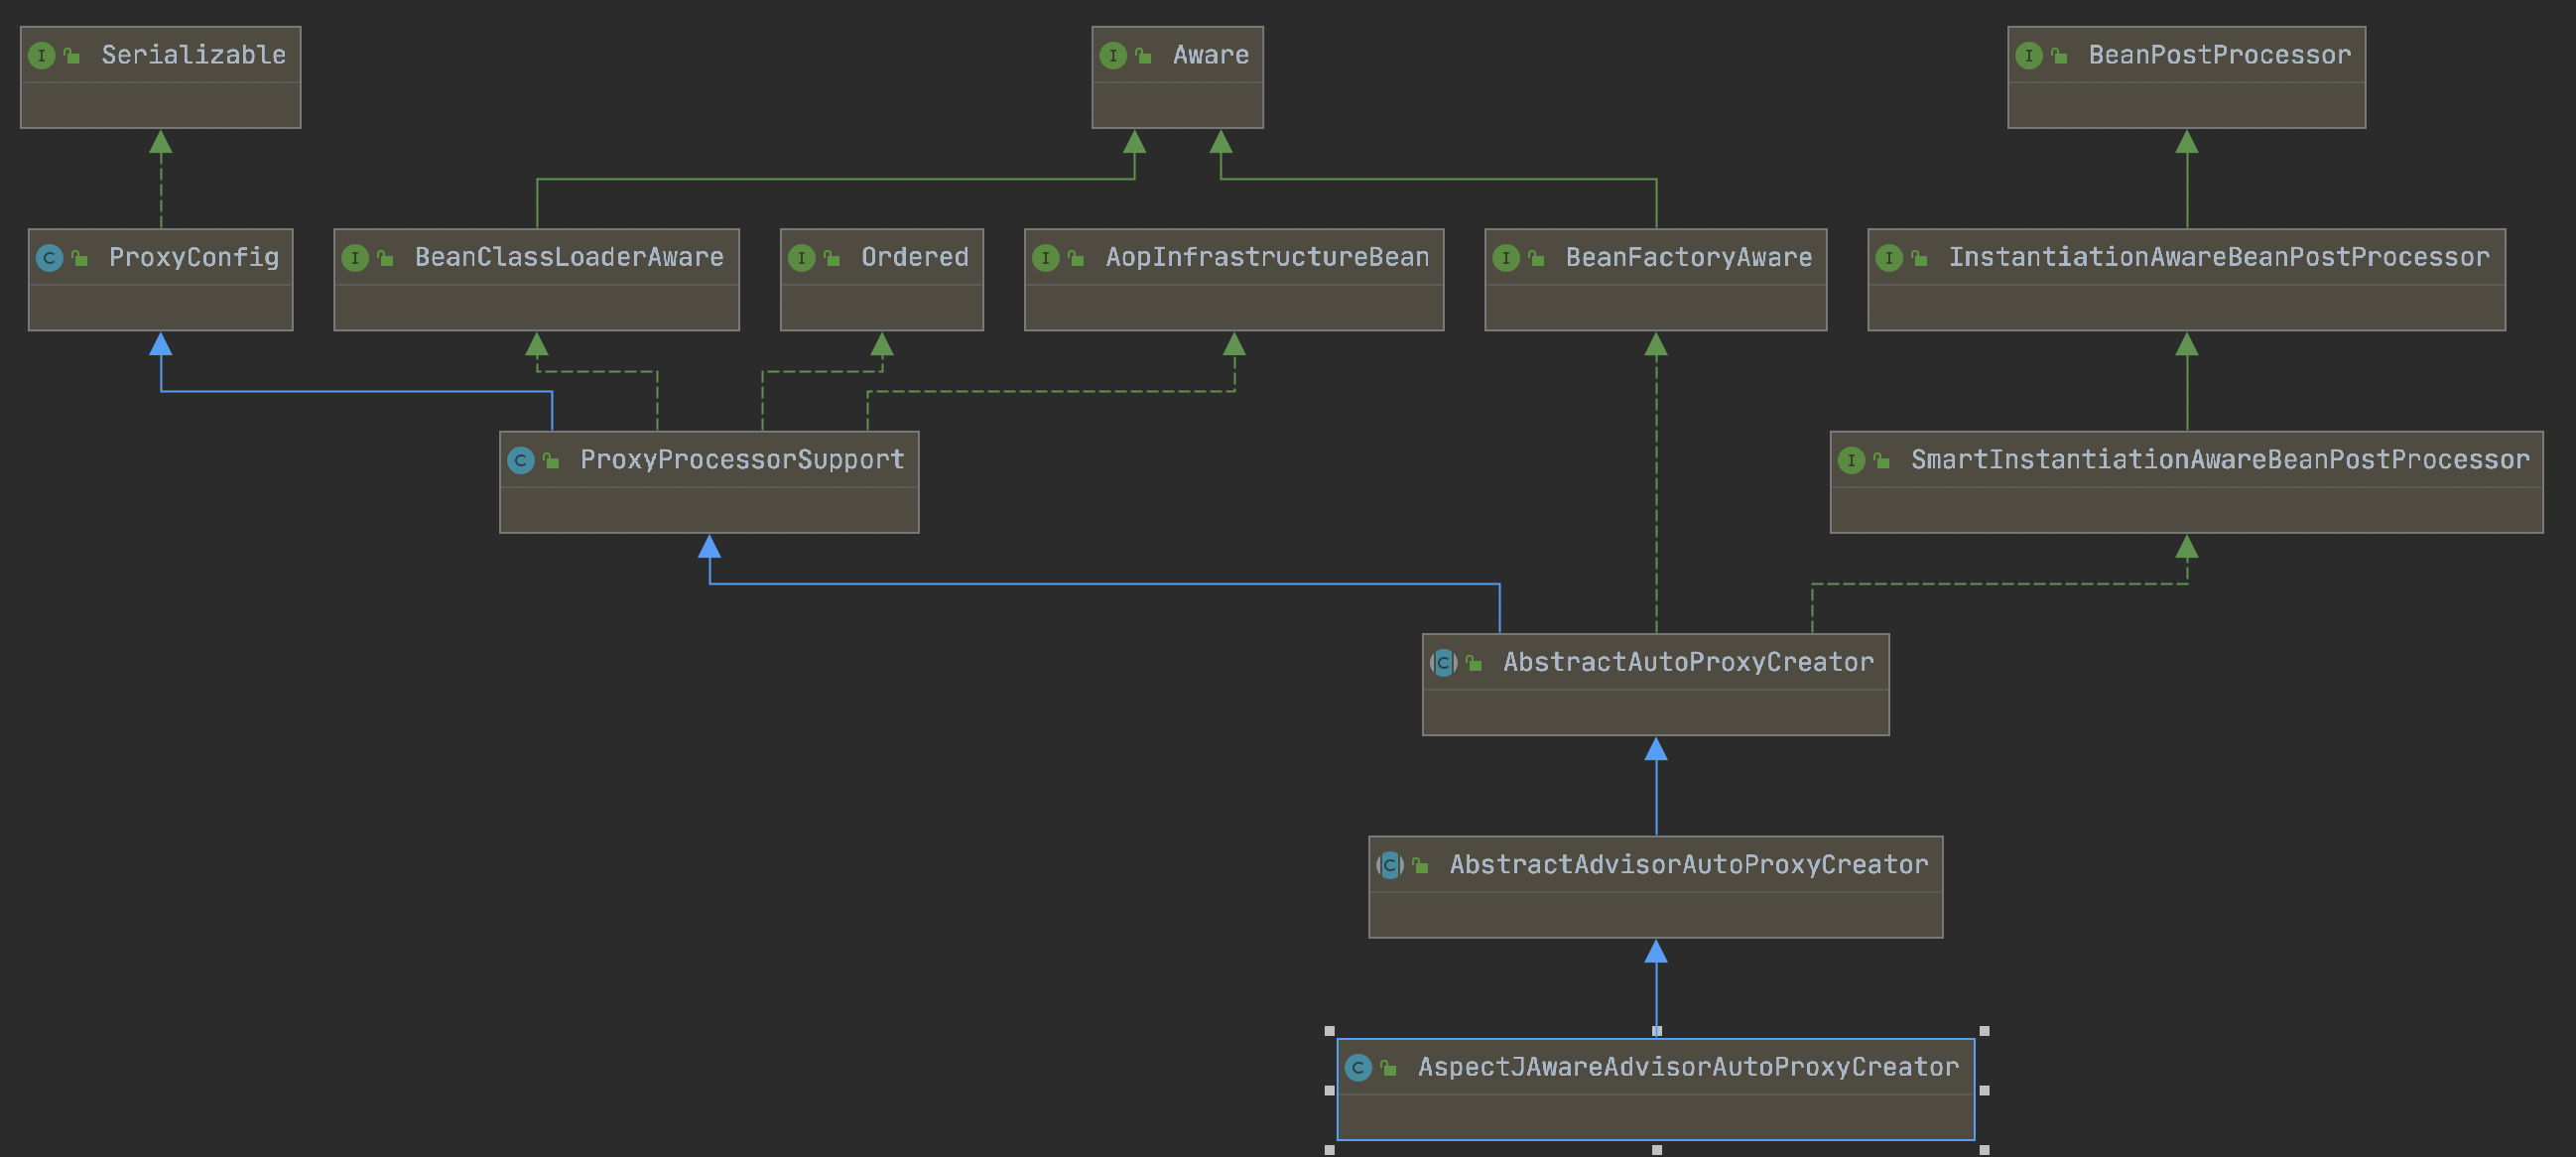The width and height of the screenshot is (2576, 1157).
Task: Click the BeanPostProcessor interface icon
Action: click(x=2029, y=55)
